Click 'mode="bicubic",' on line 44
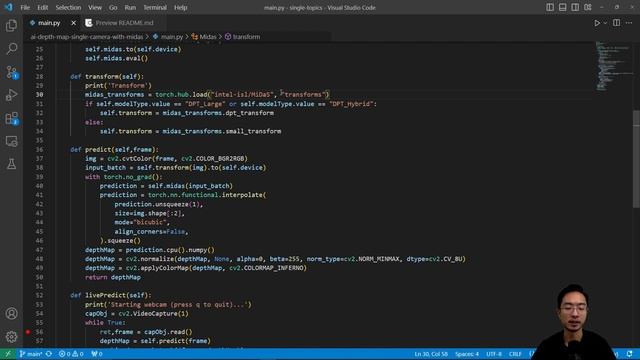 pyautogui.click(x=142, y=222)
